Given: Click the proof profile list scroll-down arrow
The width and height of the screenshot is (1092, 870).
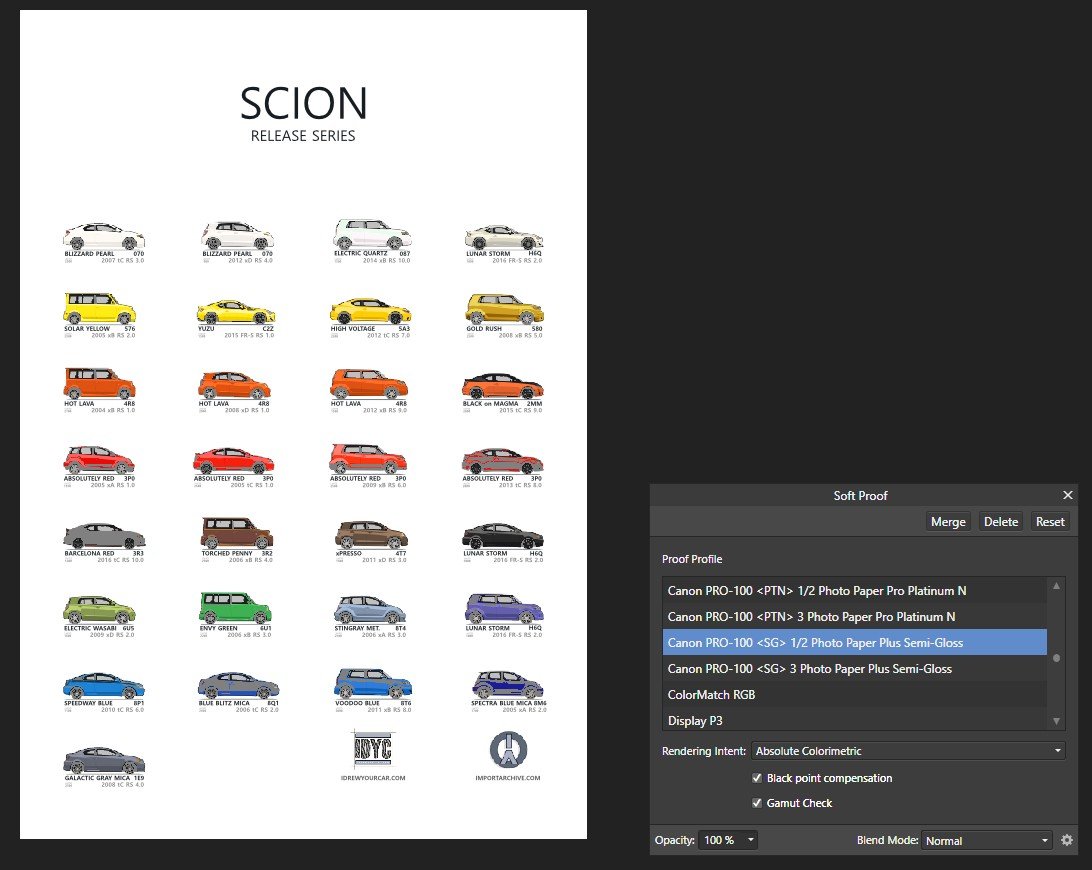Looking at the screenshot, I should pos(1056,722).
